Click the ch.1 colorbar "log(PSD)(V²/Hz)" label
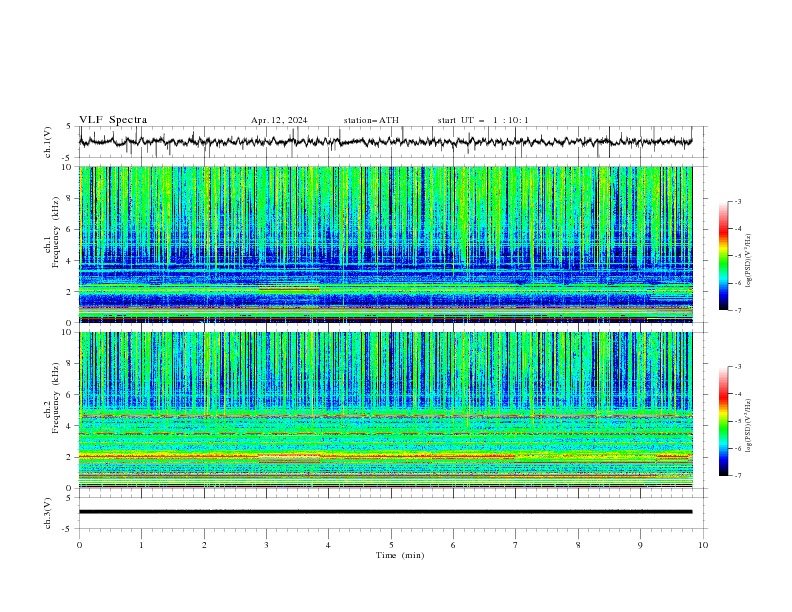The height and width of the screenshot is (612, 792). (749, 261)
